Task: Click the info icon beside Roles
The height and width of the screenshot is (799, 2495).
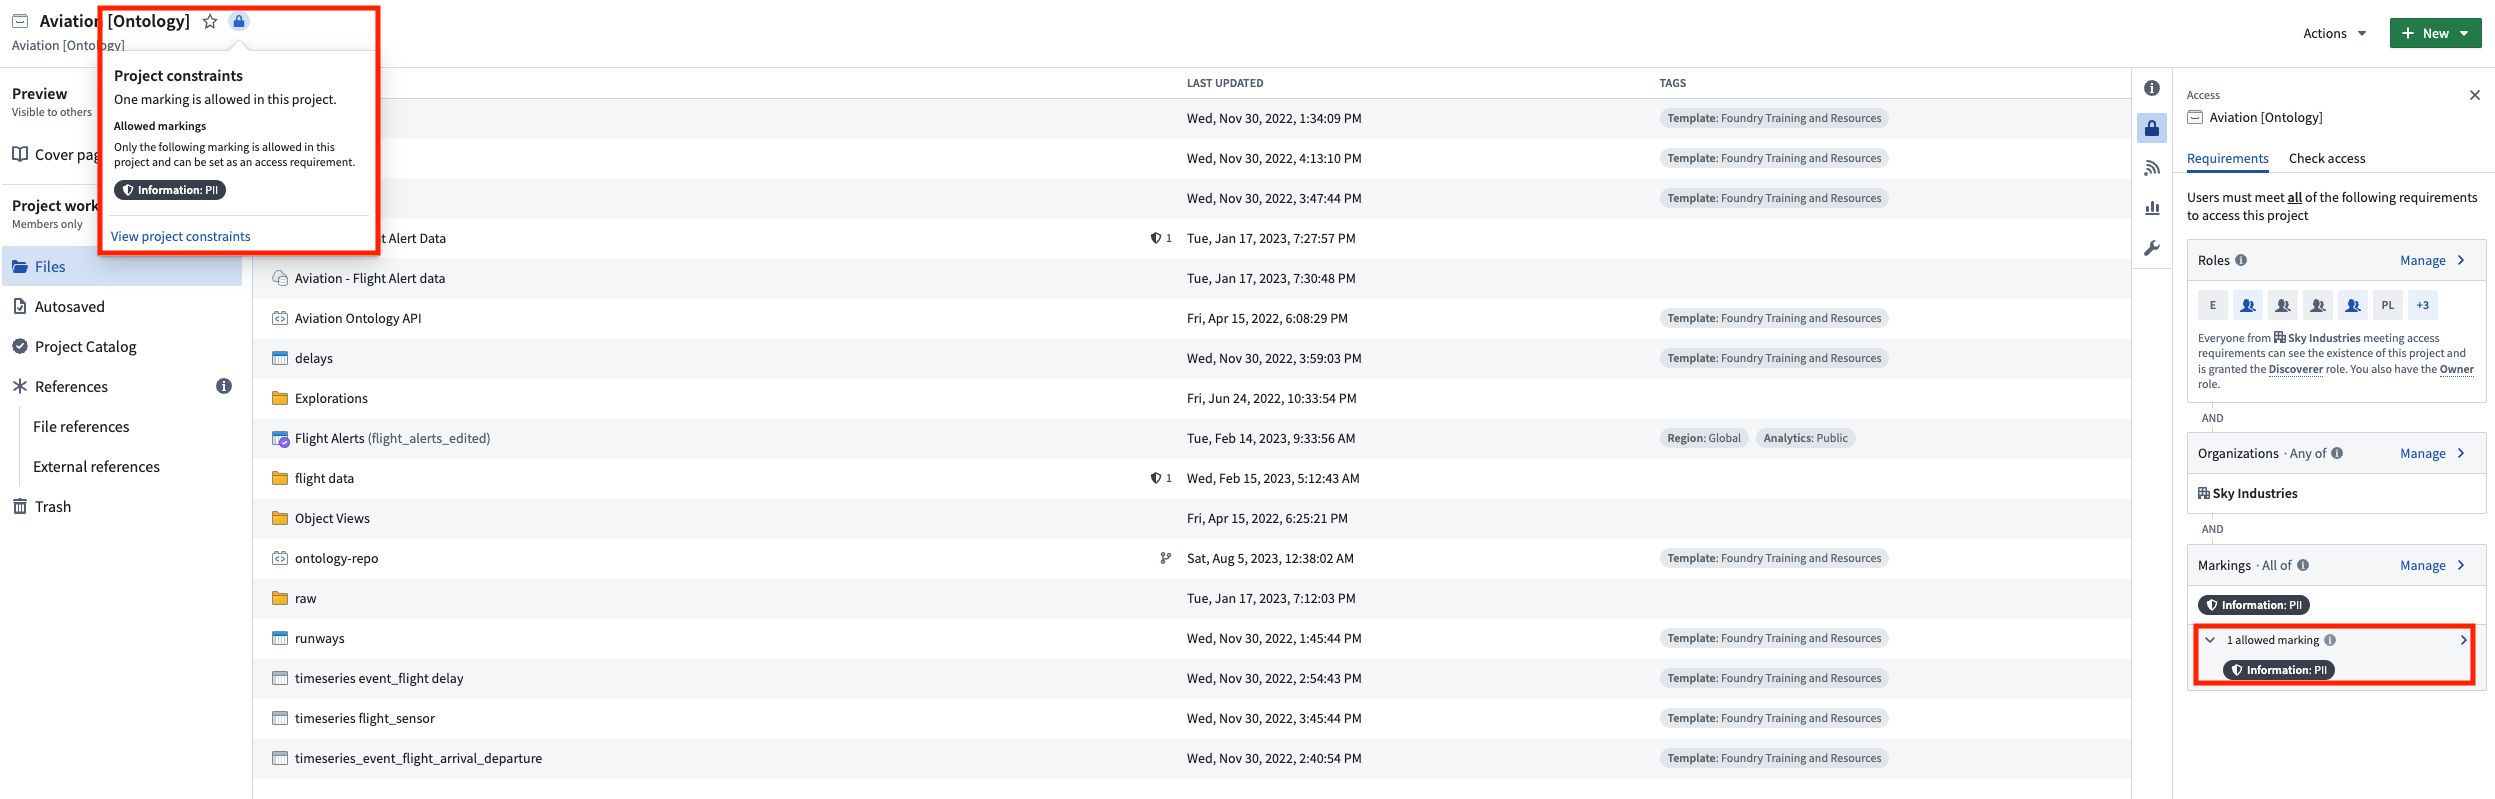Action: point(2241,260)
